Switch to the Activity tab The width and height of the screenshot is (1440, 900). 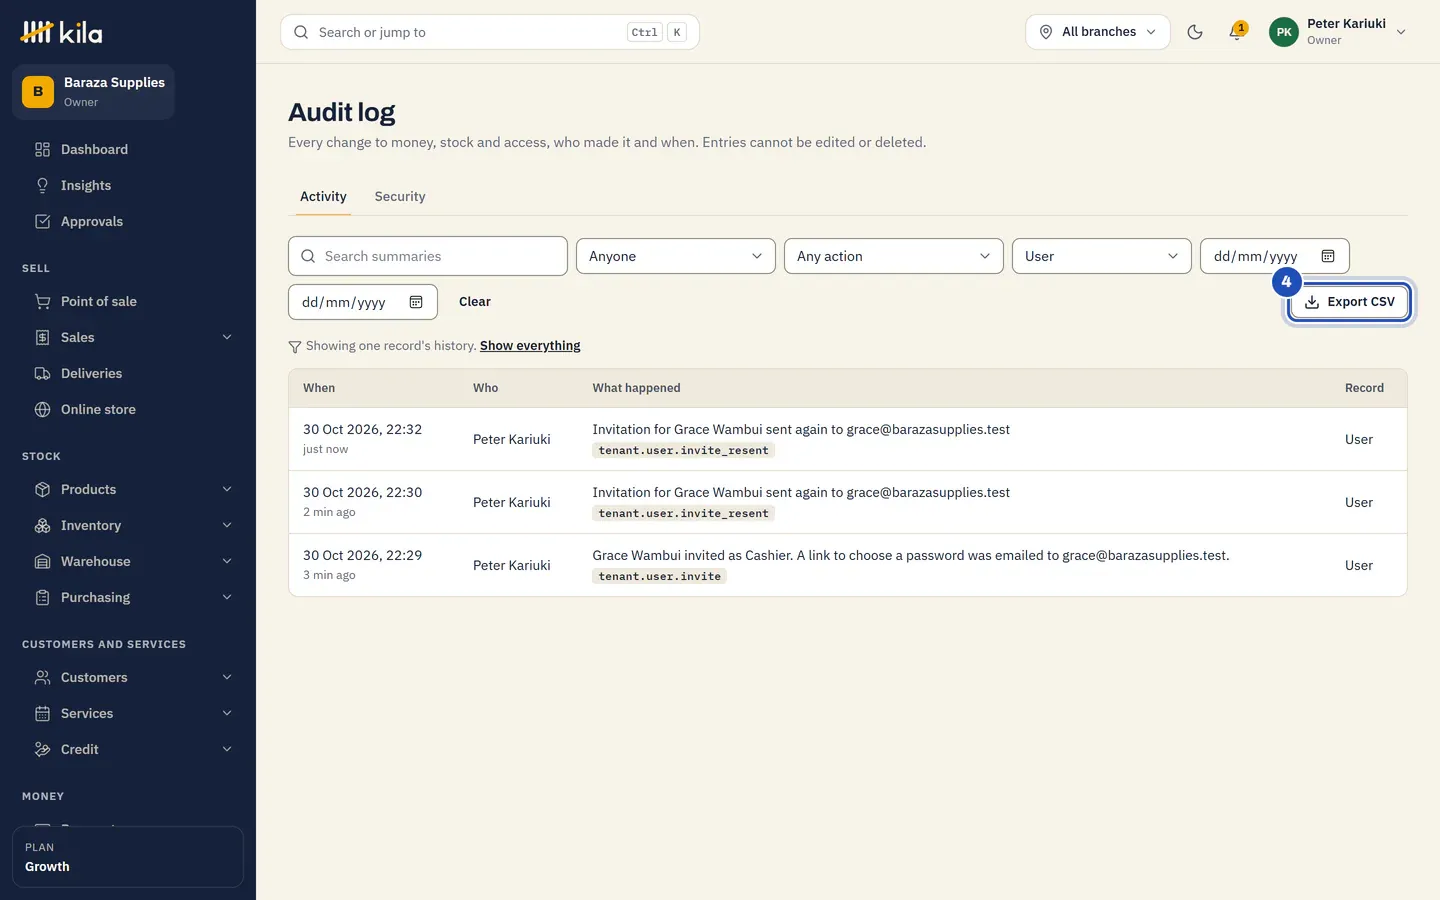323,197
